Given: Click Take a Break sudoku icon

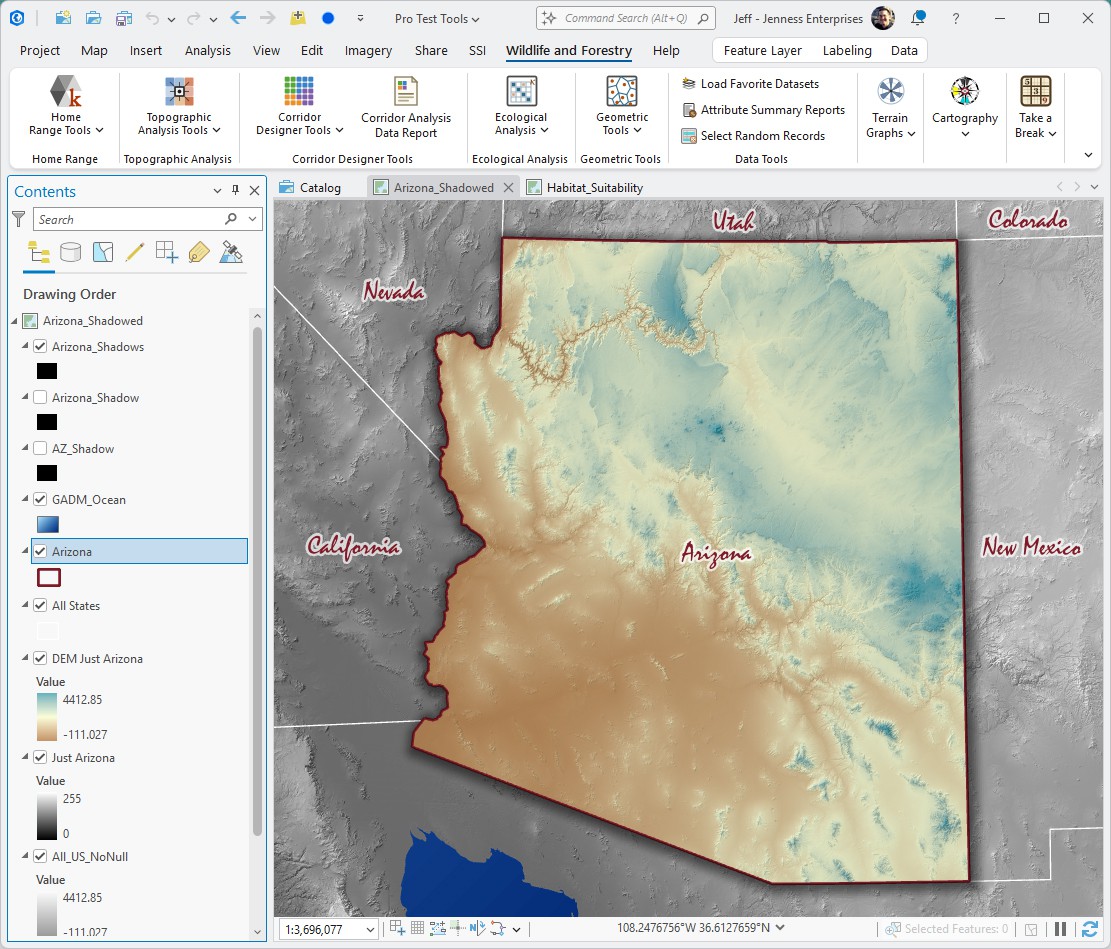Looking at the screenshot, I should (x=1035, y=91).
